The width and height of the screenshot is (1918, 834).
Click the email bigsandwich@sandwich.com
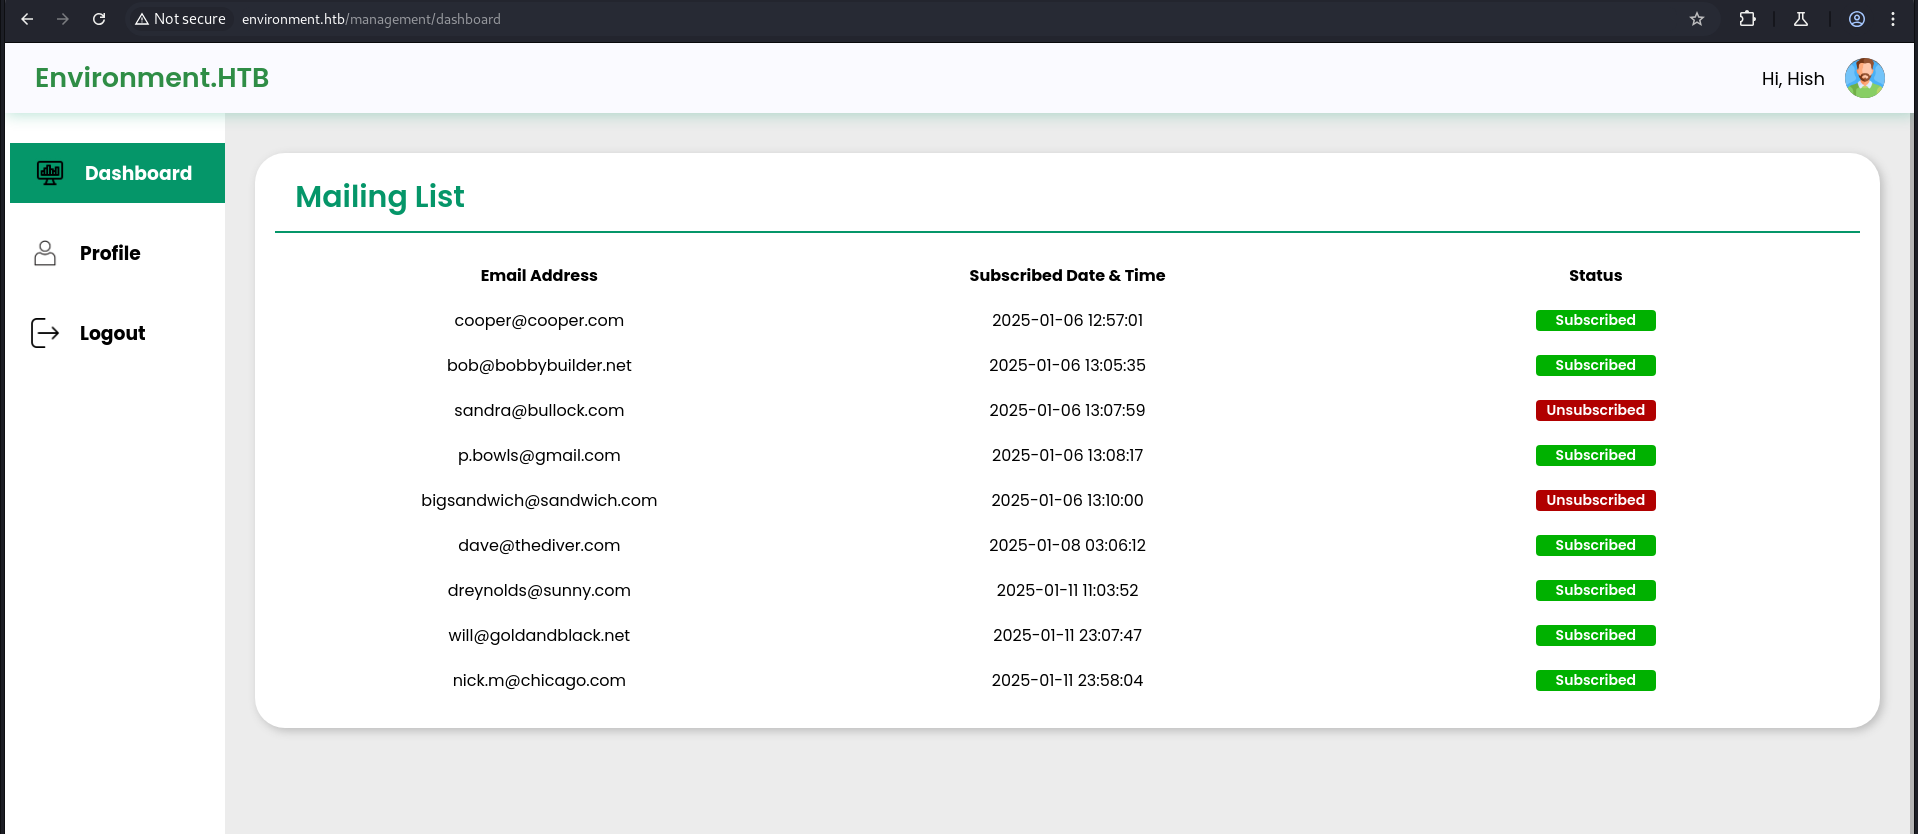coord(539,500)
